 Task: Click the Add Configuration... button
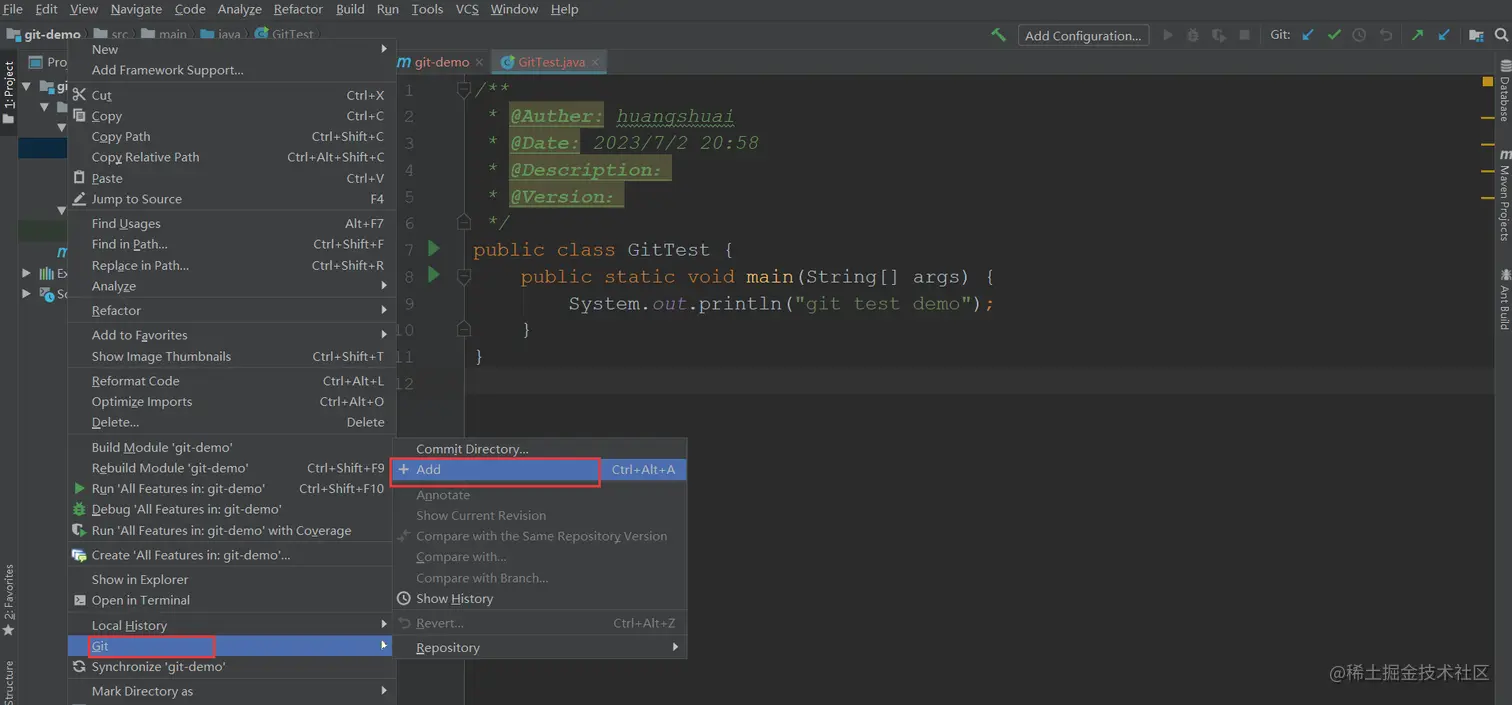tap(1083, 35)
